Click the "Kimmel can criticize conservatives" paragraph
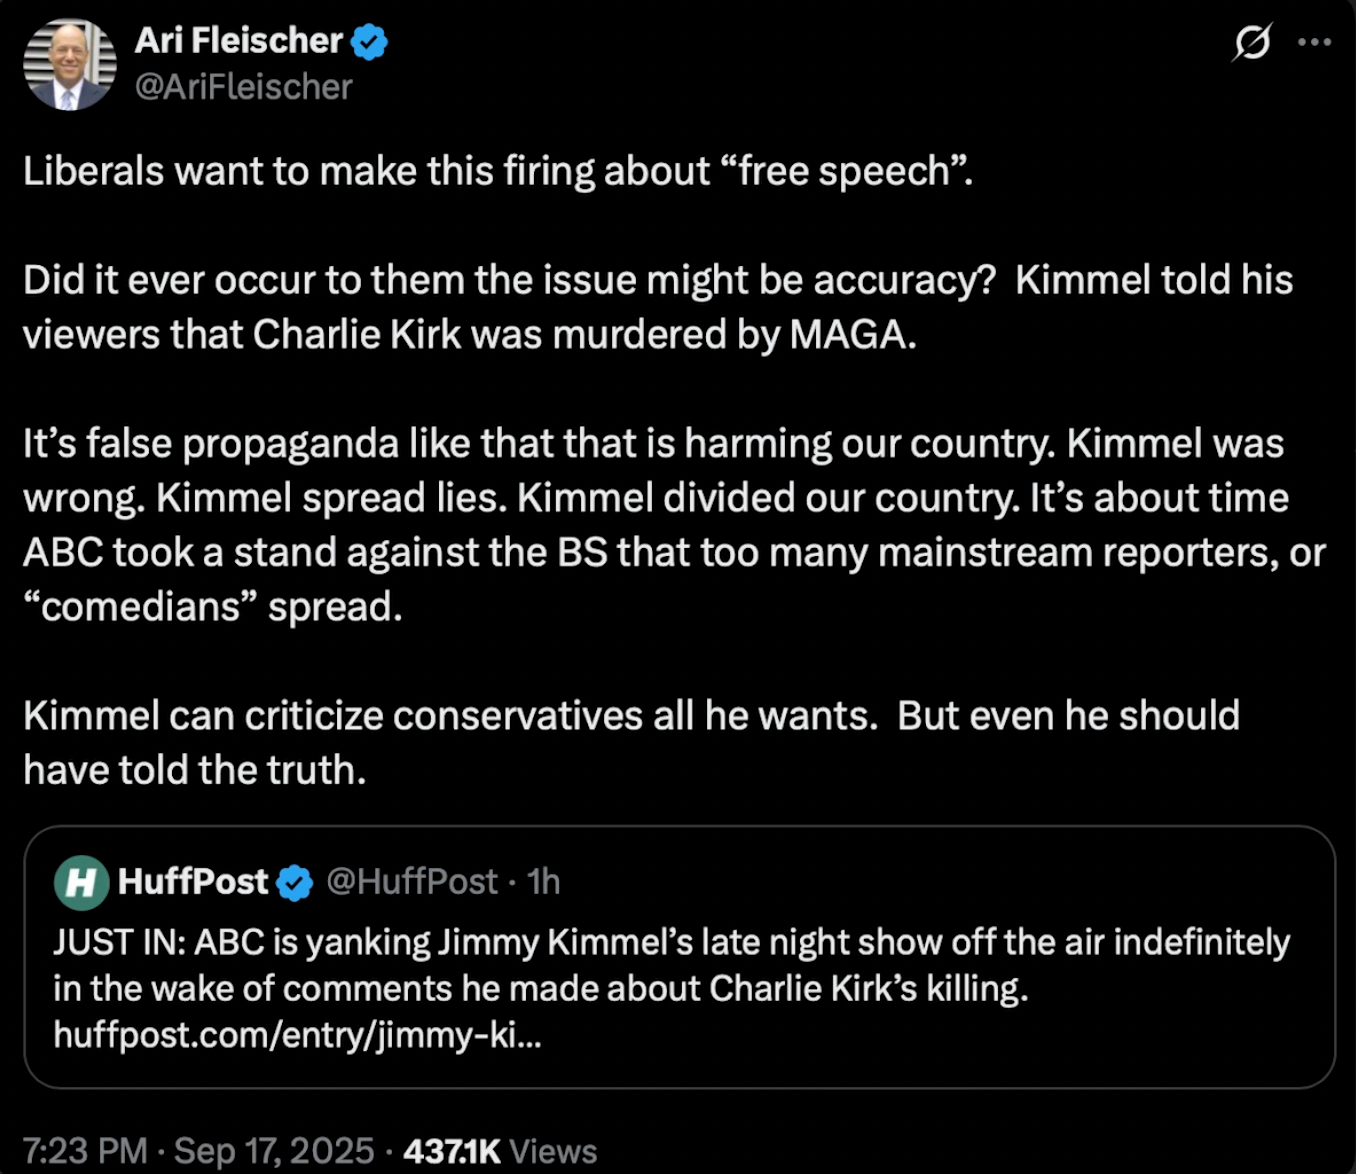Screen dimensions: 1356x1174 point(630,716)
